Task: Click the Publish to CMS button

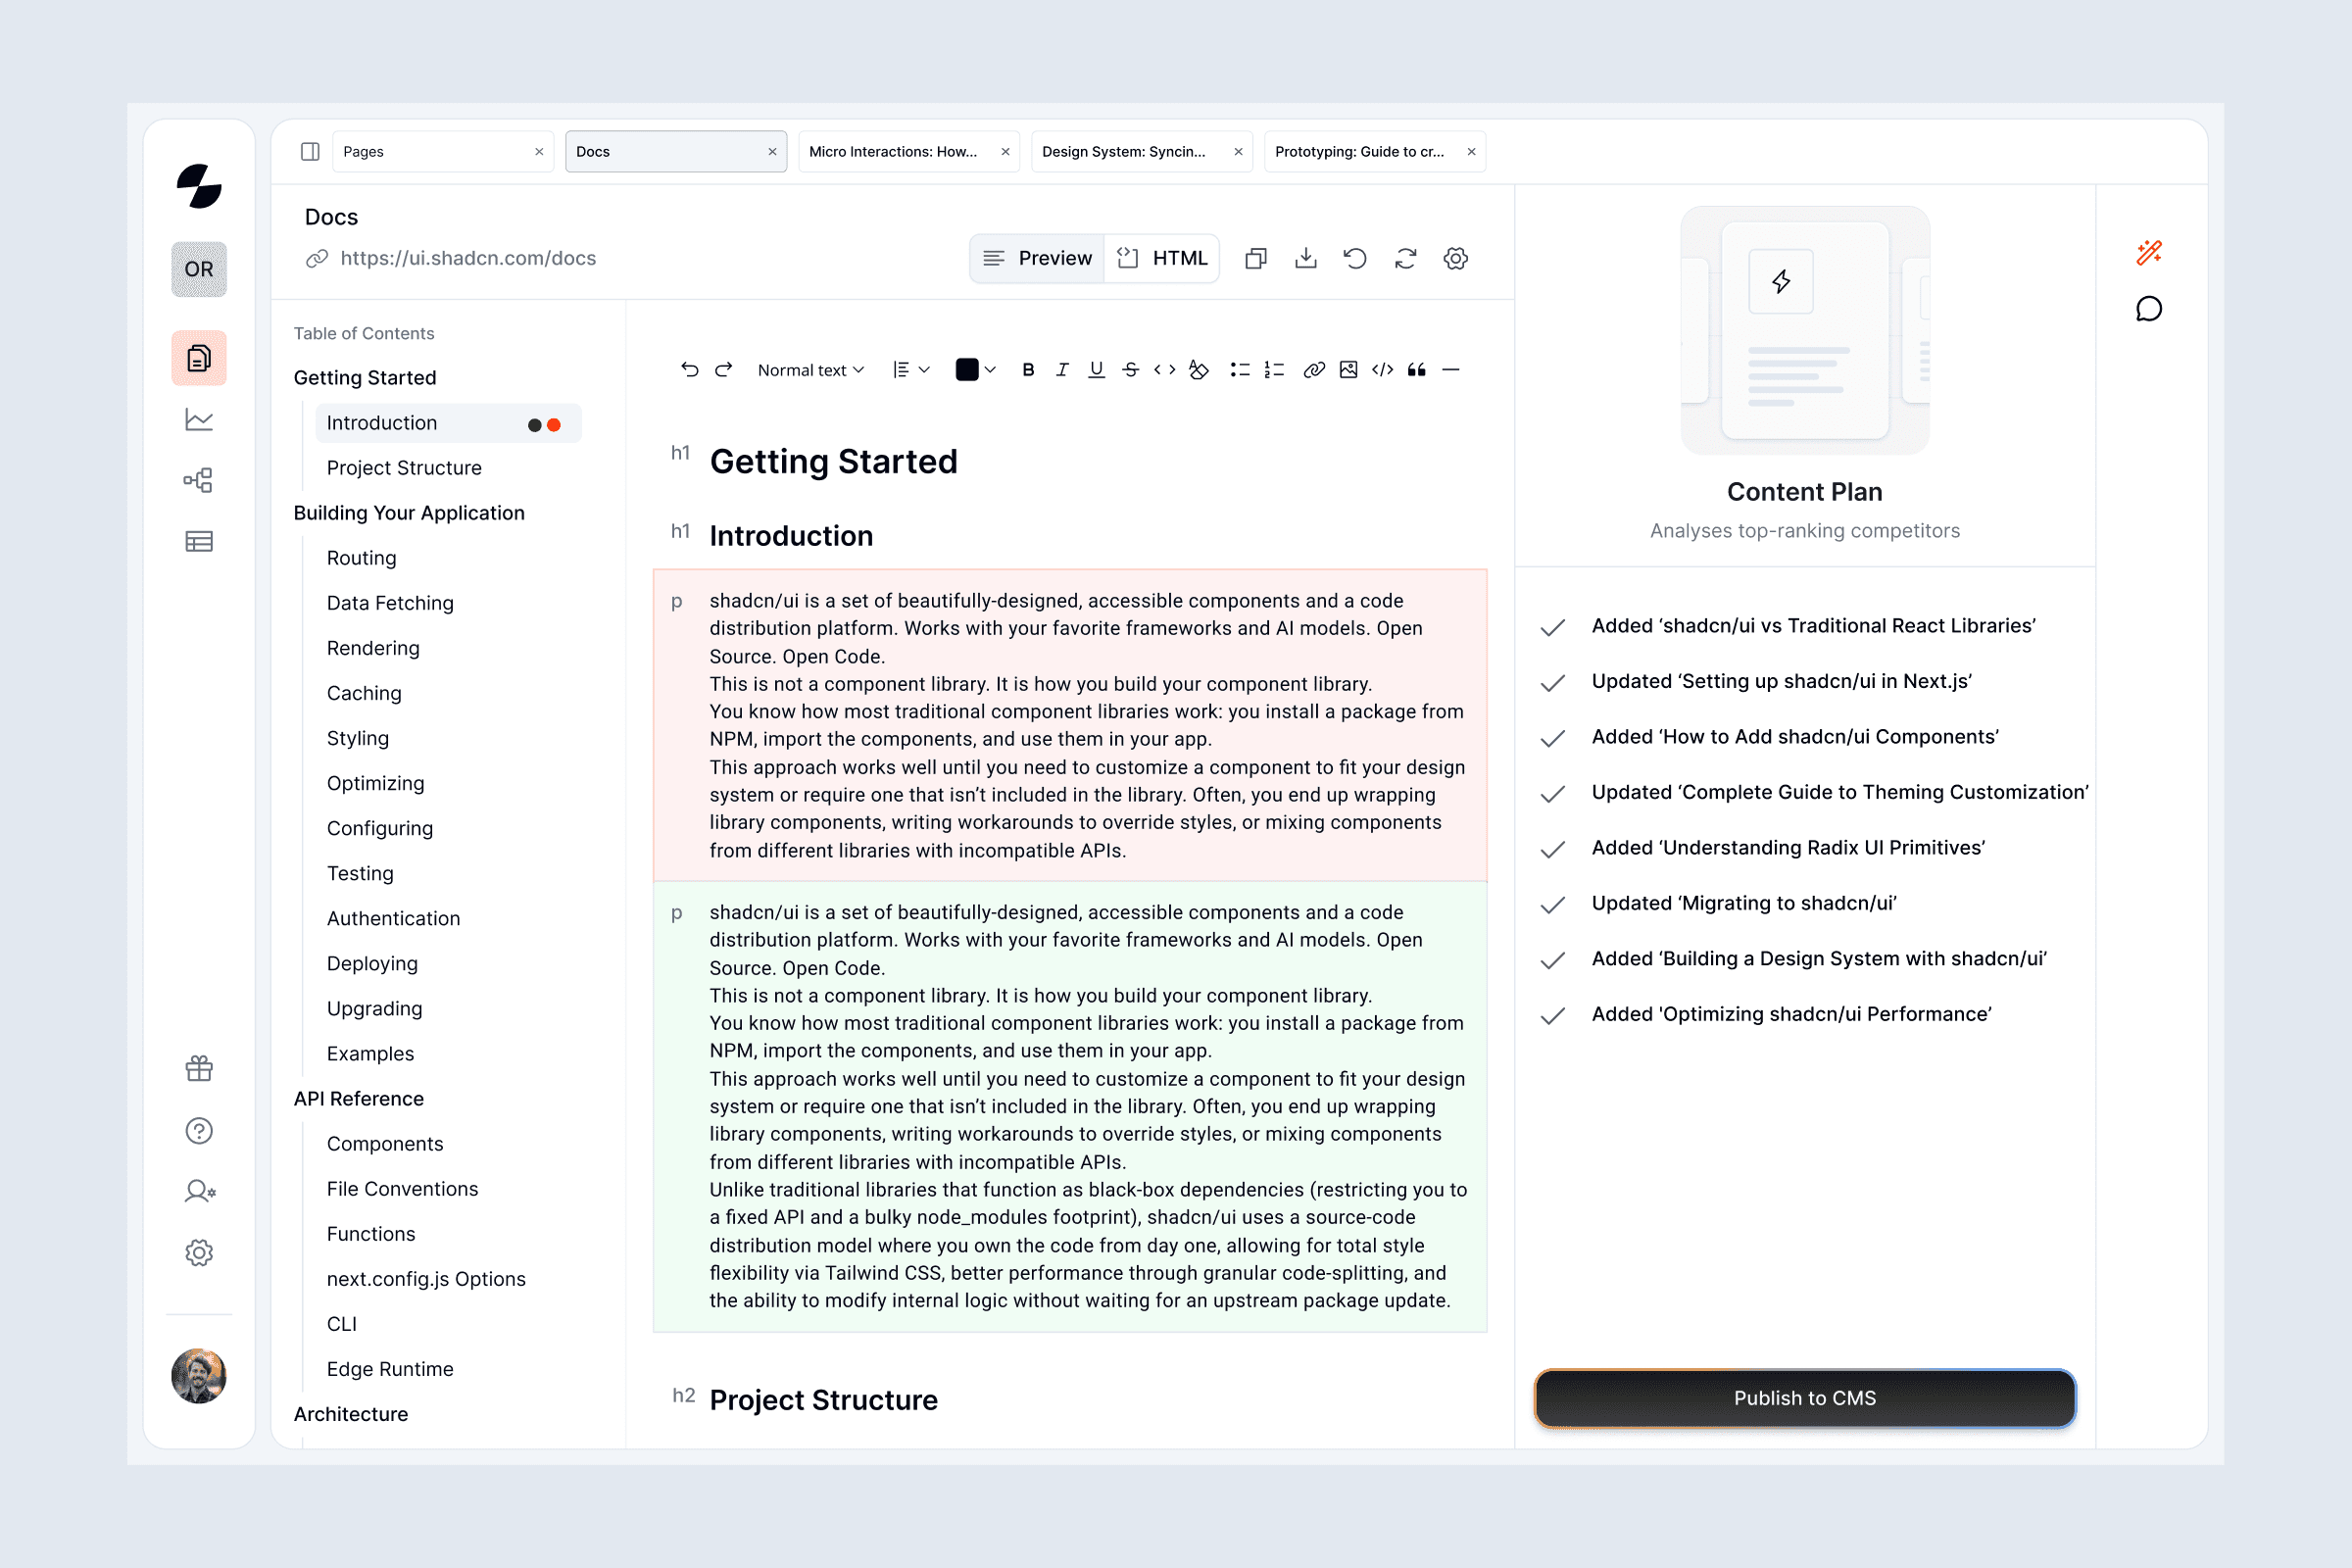Action: pos(1804,1398)
